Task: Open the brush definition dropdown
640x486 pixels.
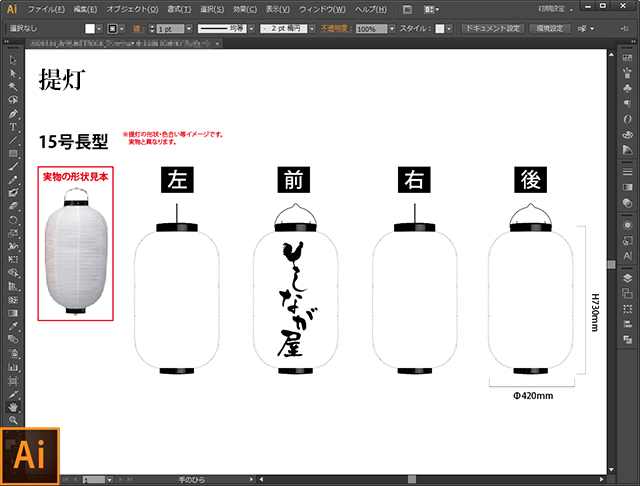Action: pos(312,29)
